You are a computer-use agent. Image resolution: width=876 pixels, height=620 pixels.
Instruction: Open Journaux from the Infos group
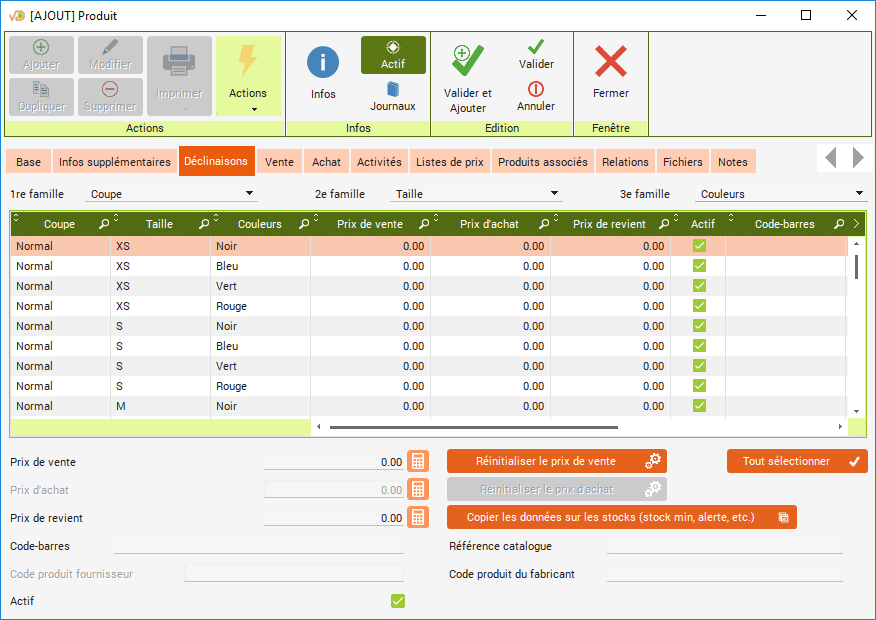(393, 90)
